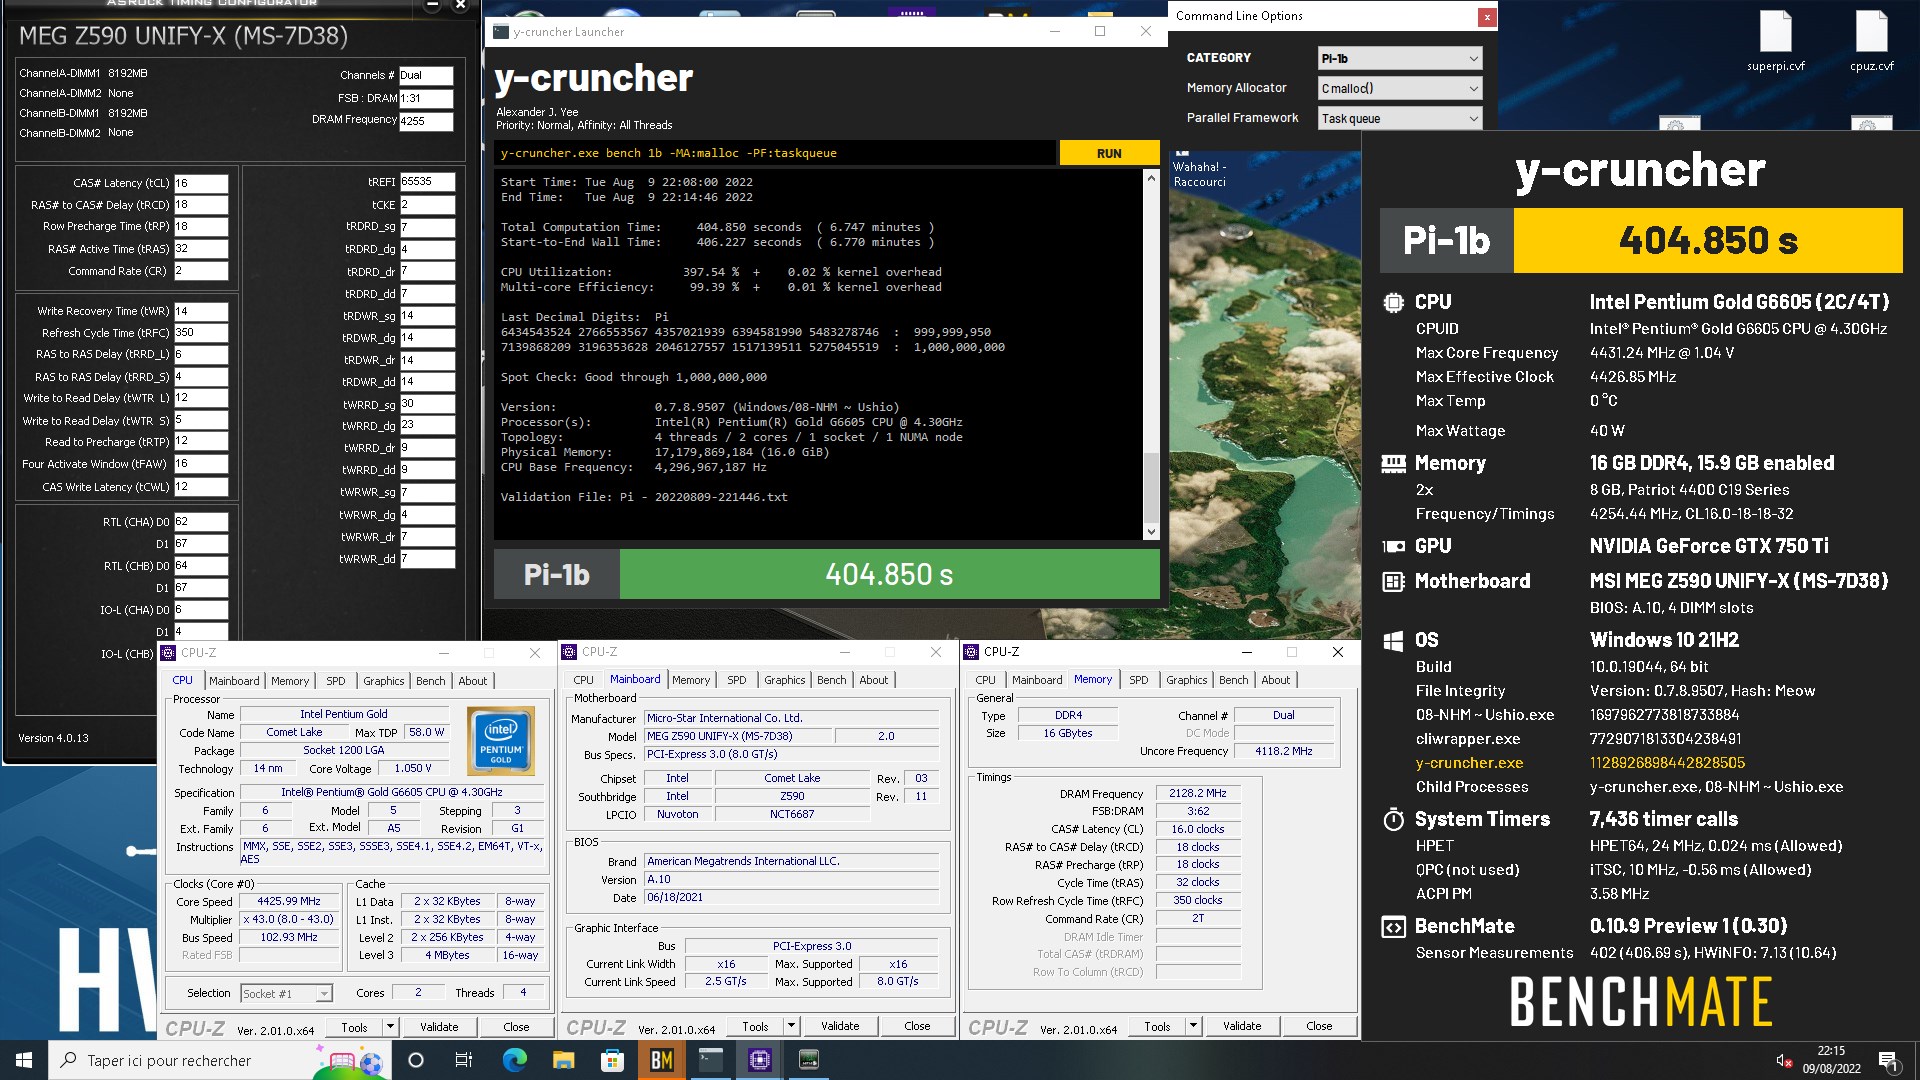Click Validate in CPU-Z Memory window
1920x1080 pixels.
pos(1242,1026)
